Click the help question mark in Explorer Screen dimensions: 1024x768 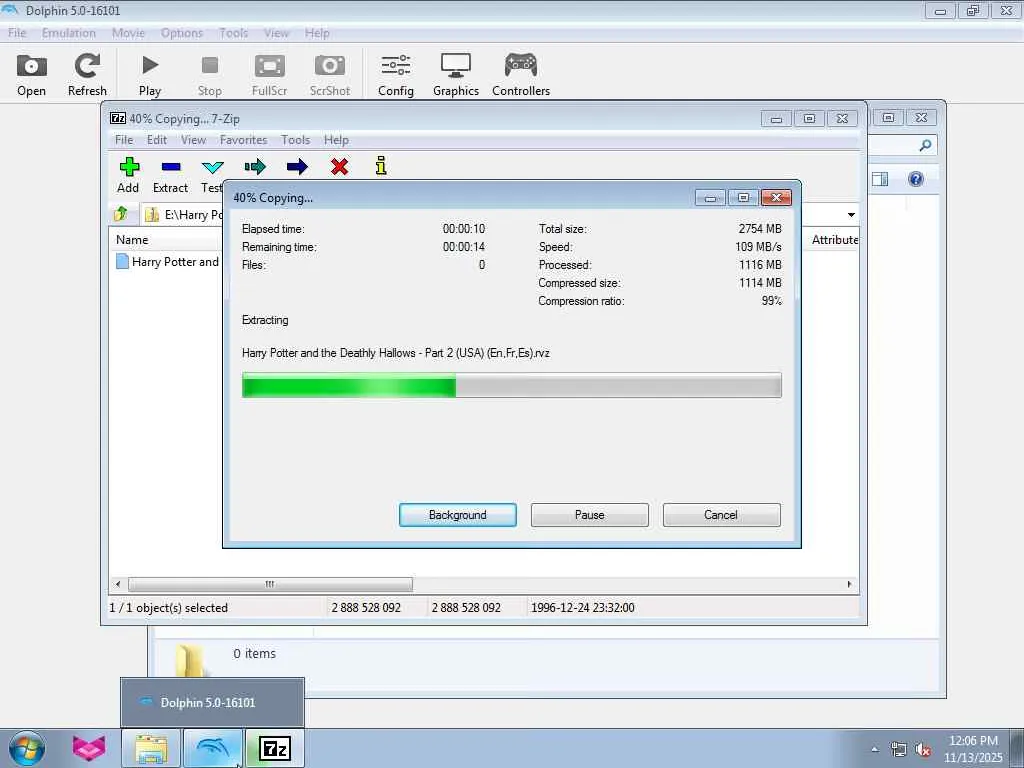tap(916, 179)
